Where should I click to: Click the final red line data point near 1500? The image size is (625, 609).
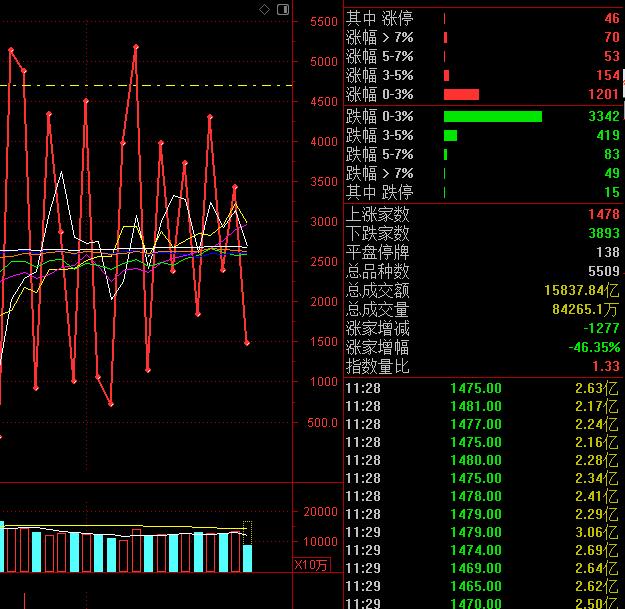pyautogui.click(x=247, y=343)
